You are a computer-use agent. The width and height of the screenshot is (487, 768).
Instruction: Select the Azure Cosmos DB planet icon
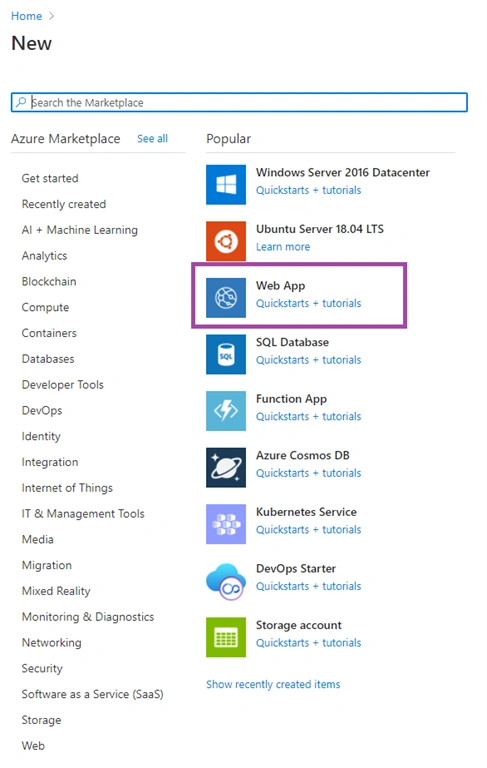point(226,467)
